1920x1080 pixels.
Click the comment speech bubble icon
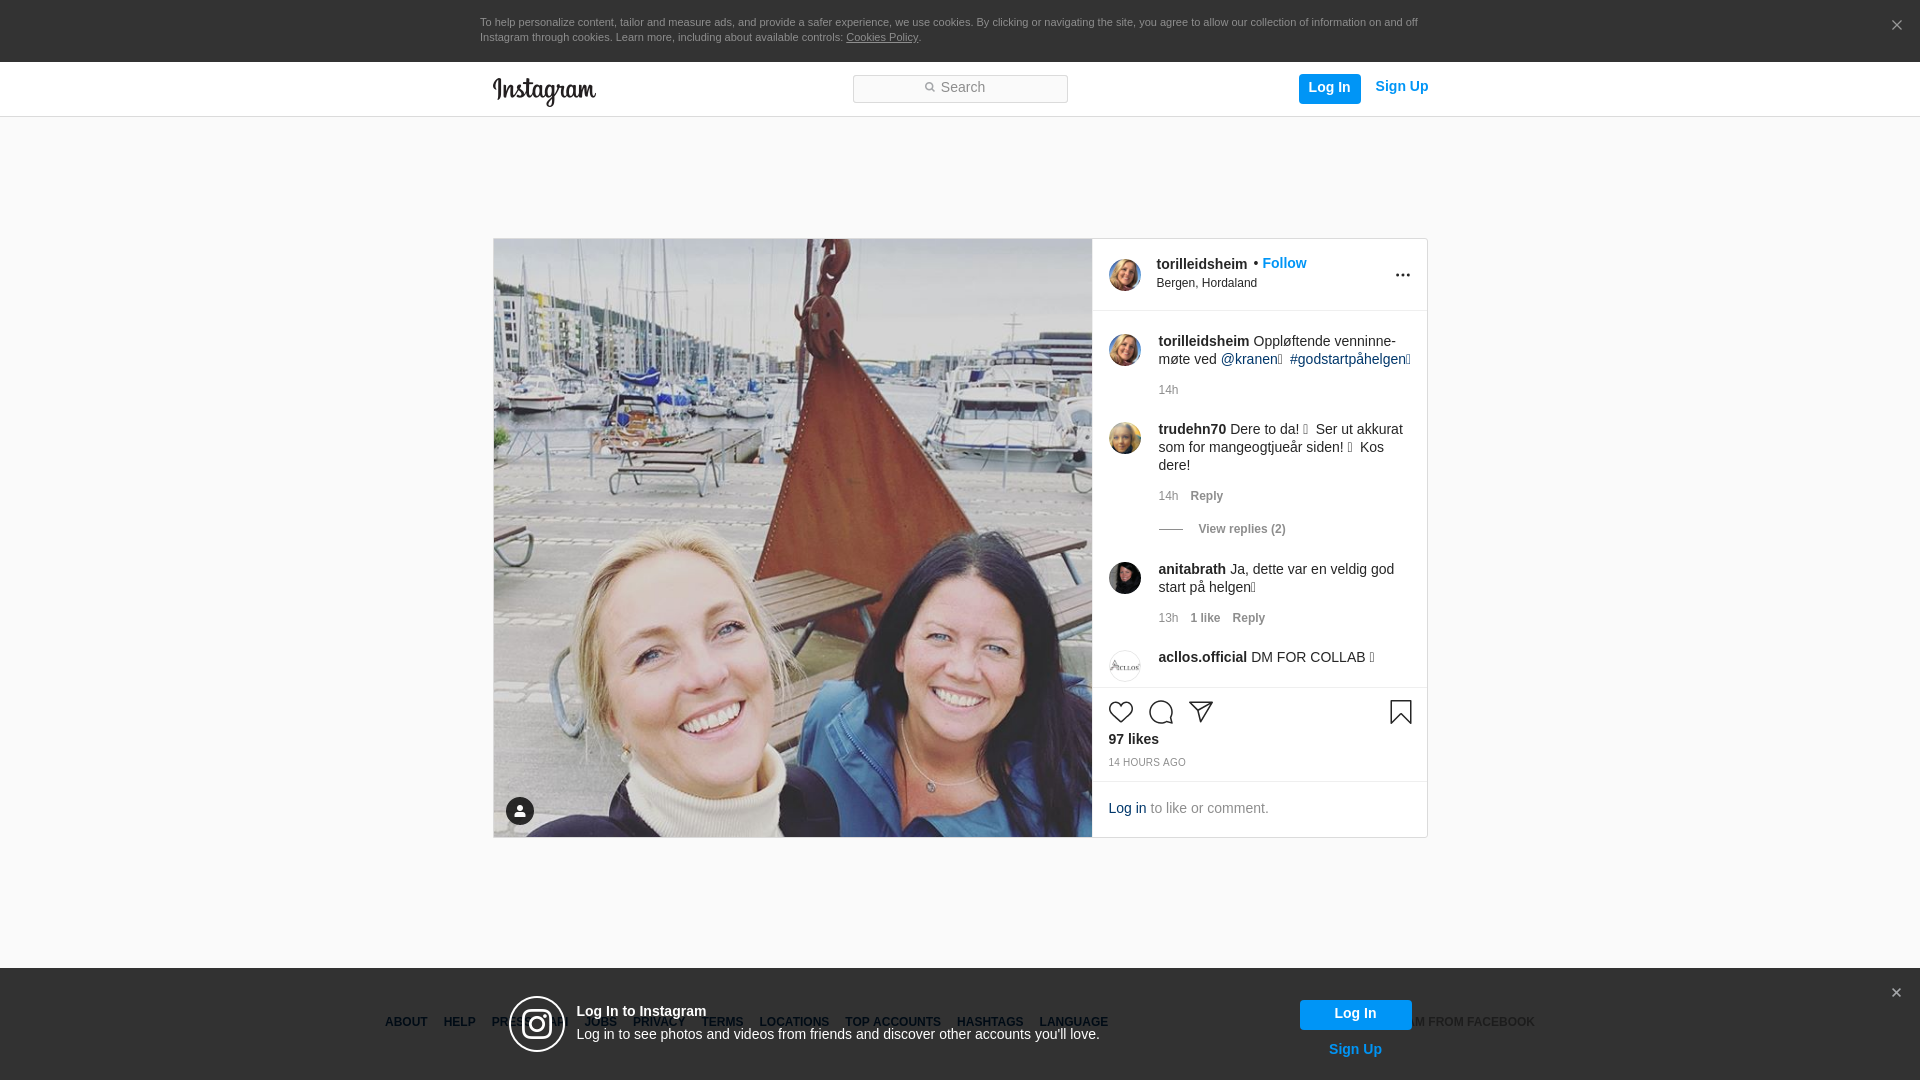[x=1160, y=712]
